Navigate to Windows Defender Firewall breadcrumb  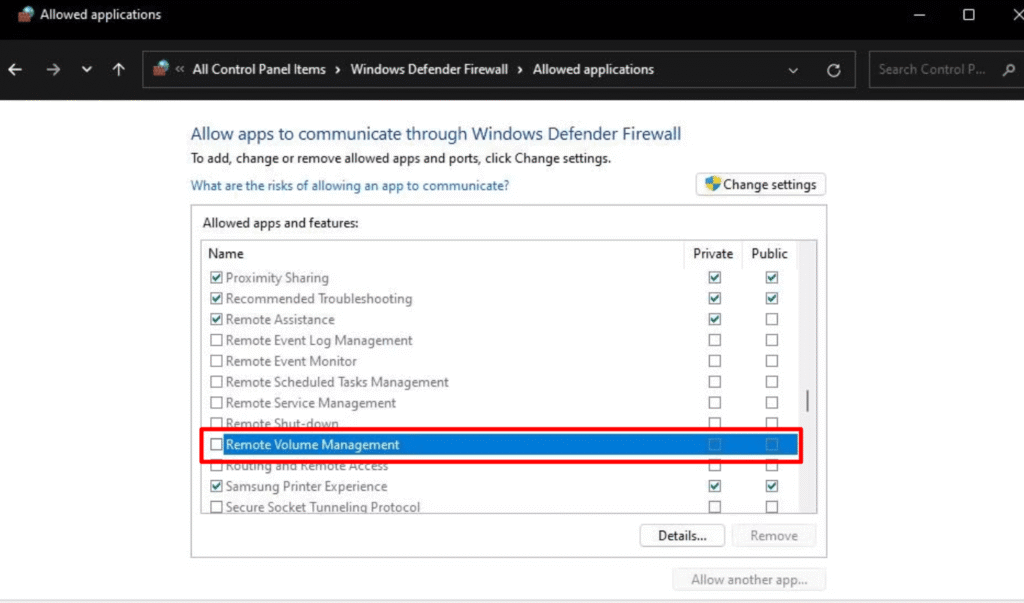[x=429, y=70]
